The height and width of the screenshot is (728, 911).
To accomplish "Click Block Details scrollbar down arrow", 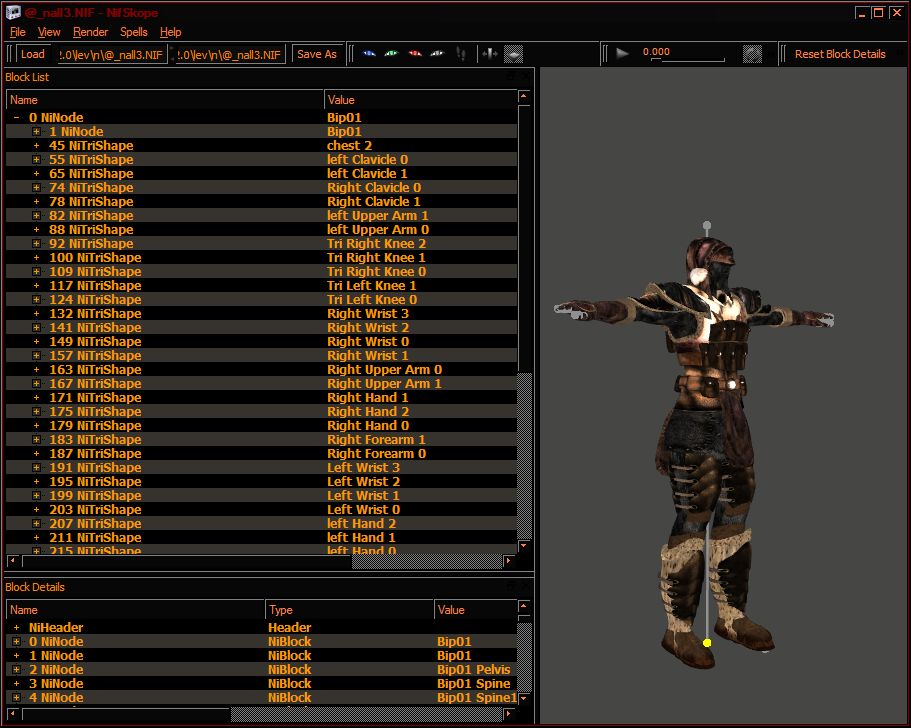I will [524, 698].
